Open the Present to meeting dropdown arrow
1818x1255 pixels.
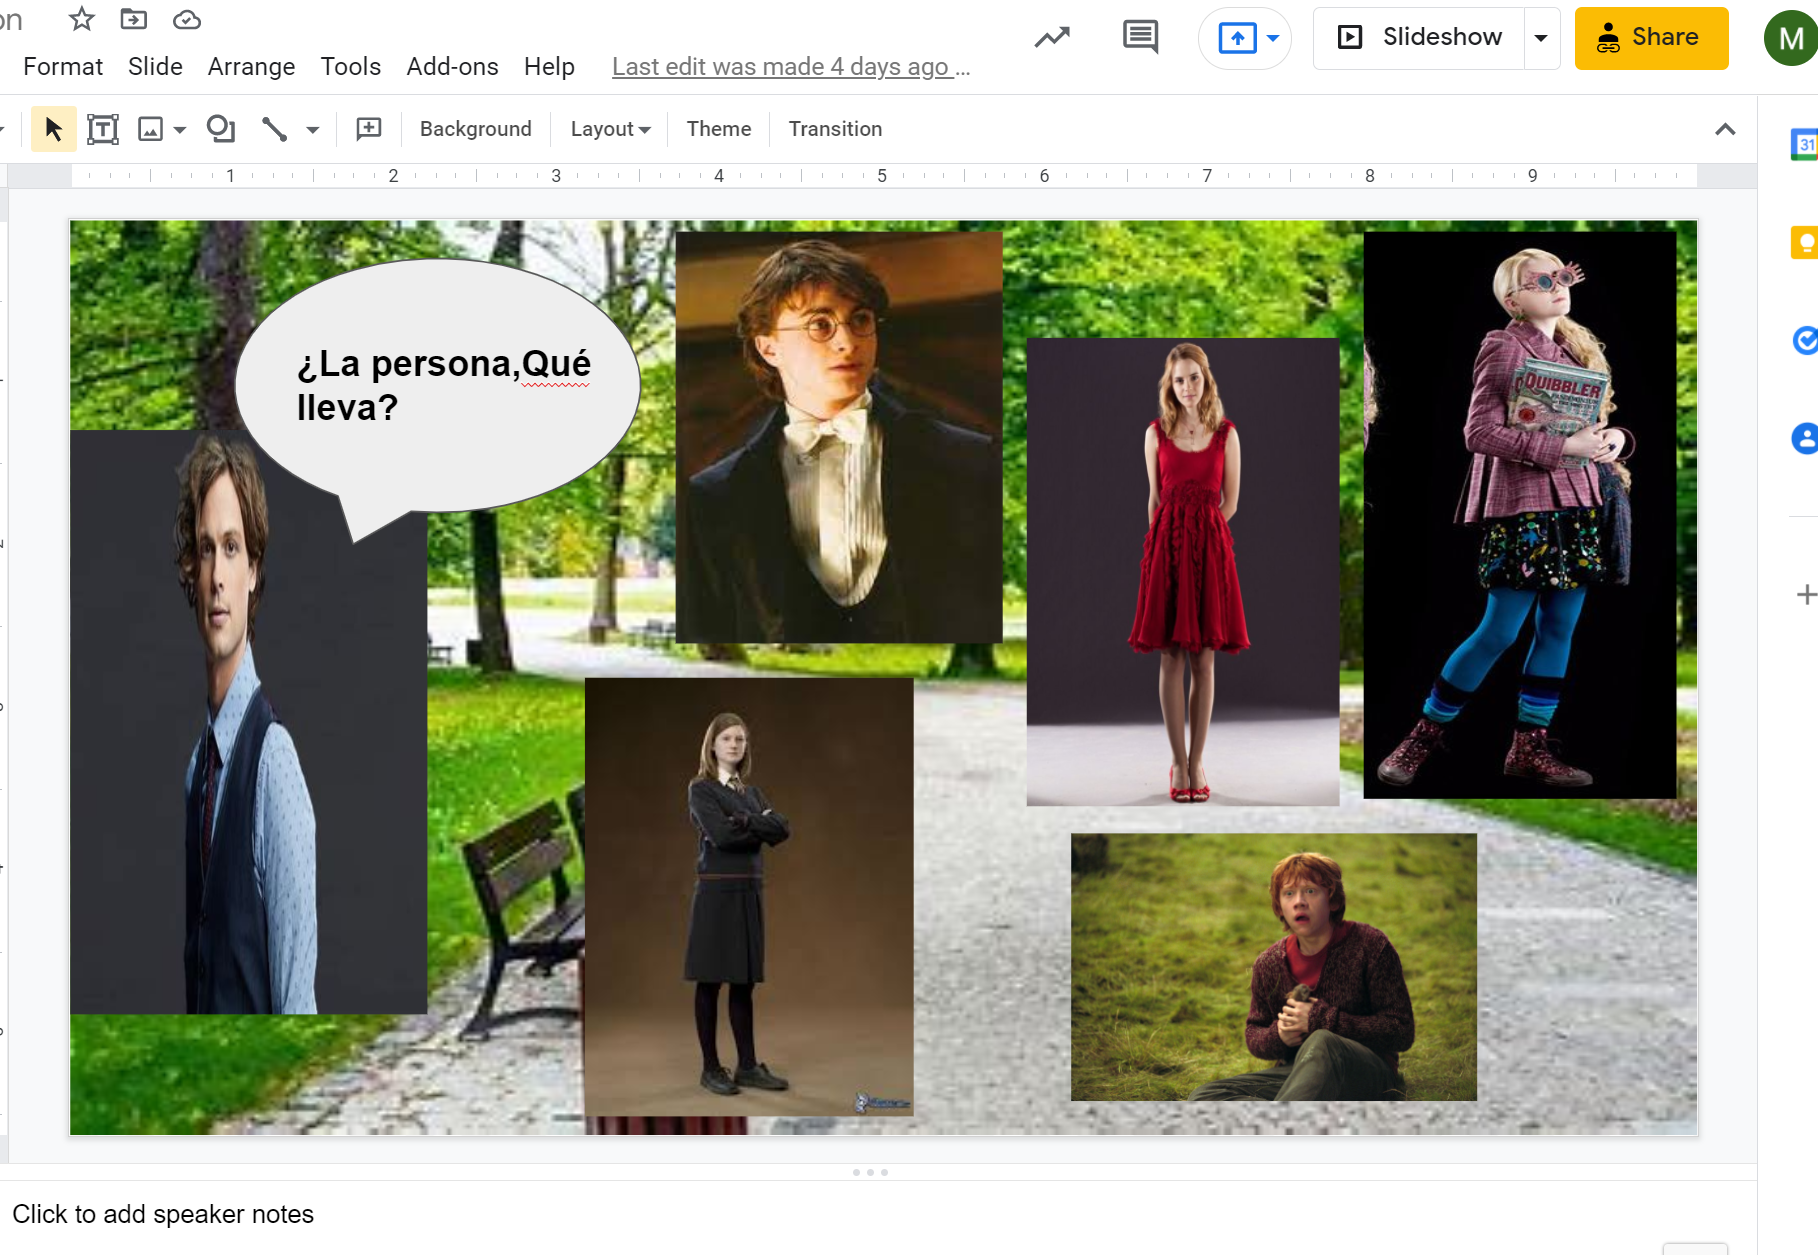(1273, 38)
